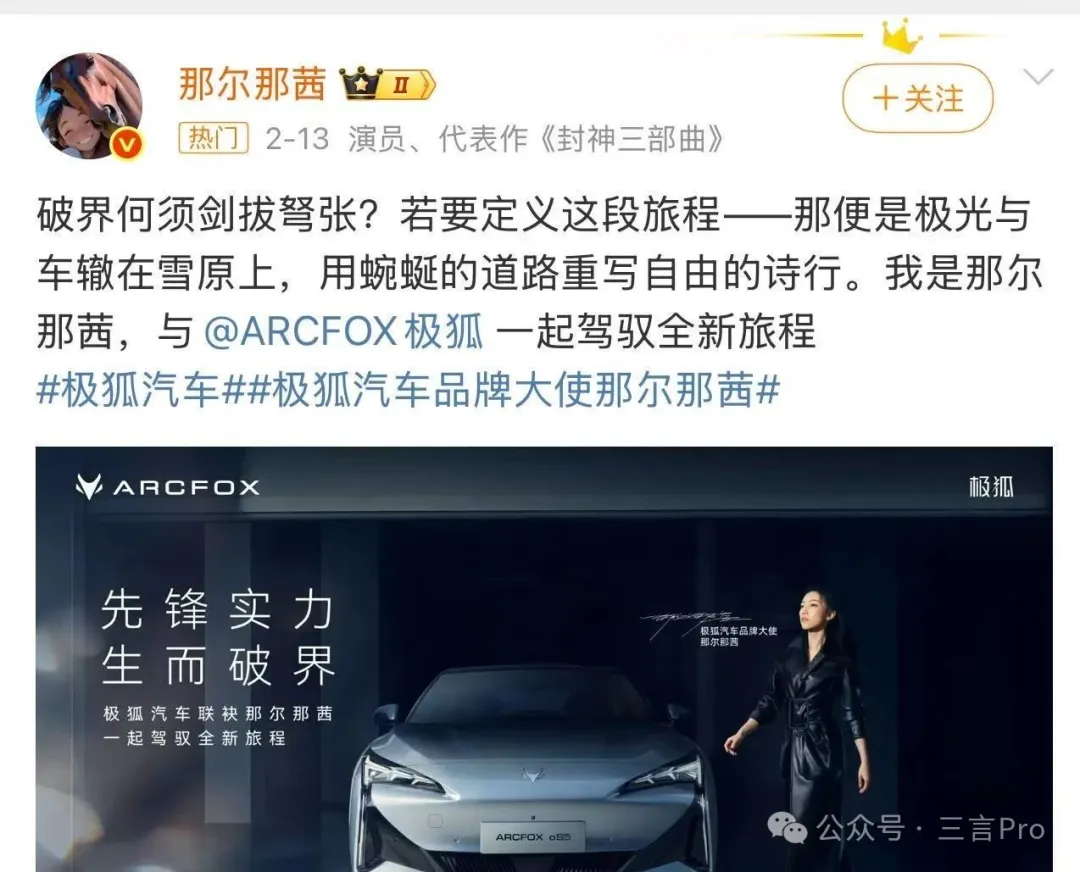Open the ARCFOX poster image
Viewport: 1080px width, 872px height.
[x=544, y=659]
